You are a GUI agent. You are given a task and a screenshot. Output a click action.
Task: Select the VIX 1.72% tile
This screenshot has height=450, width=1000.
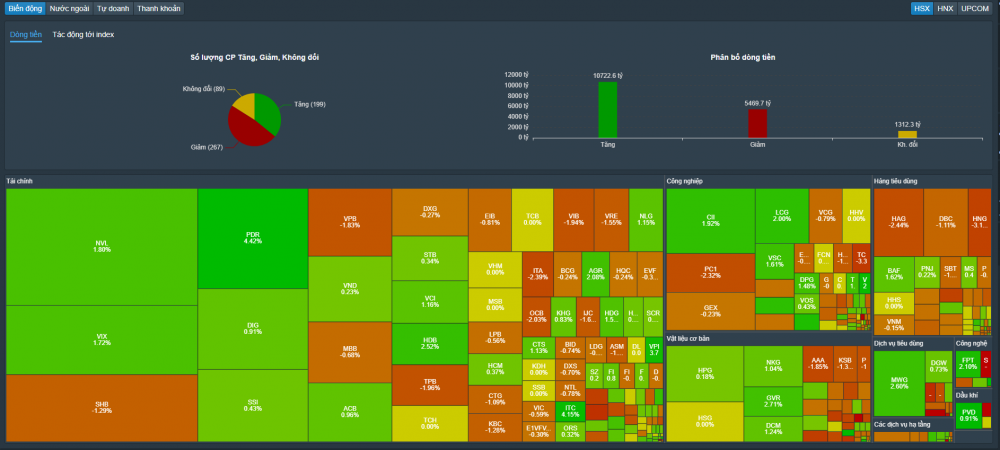101,340
